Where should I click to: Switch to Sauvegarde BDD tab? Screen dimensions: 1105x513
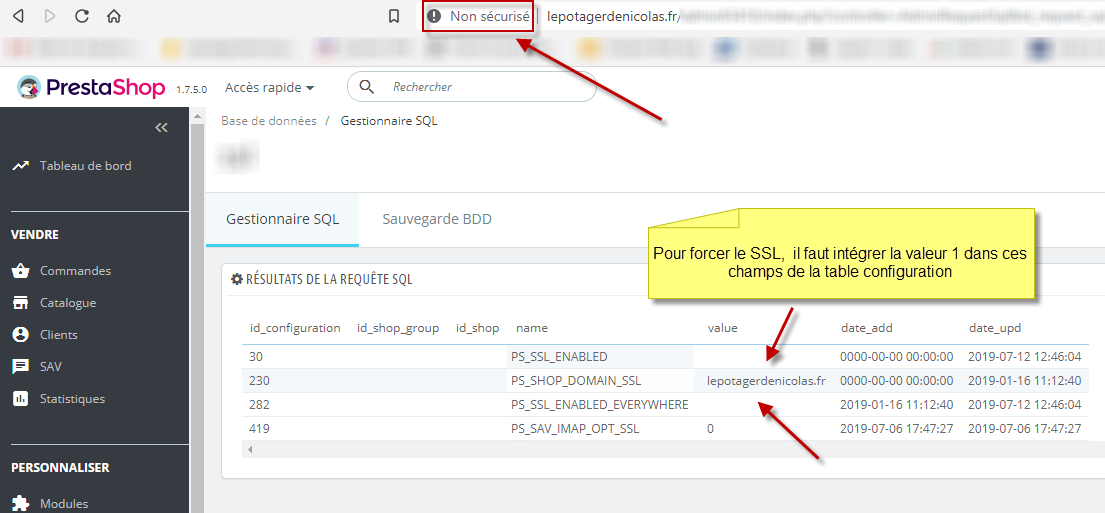click(x=437, y=219)
